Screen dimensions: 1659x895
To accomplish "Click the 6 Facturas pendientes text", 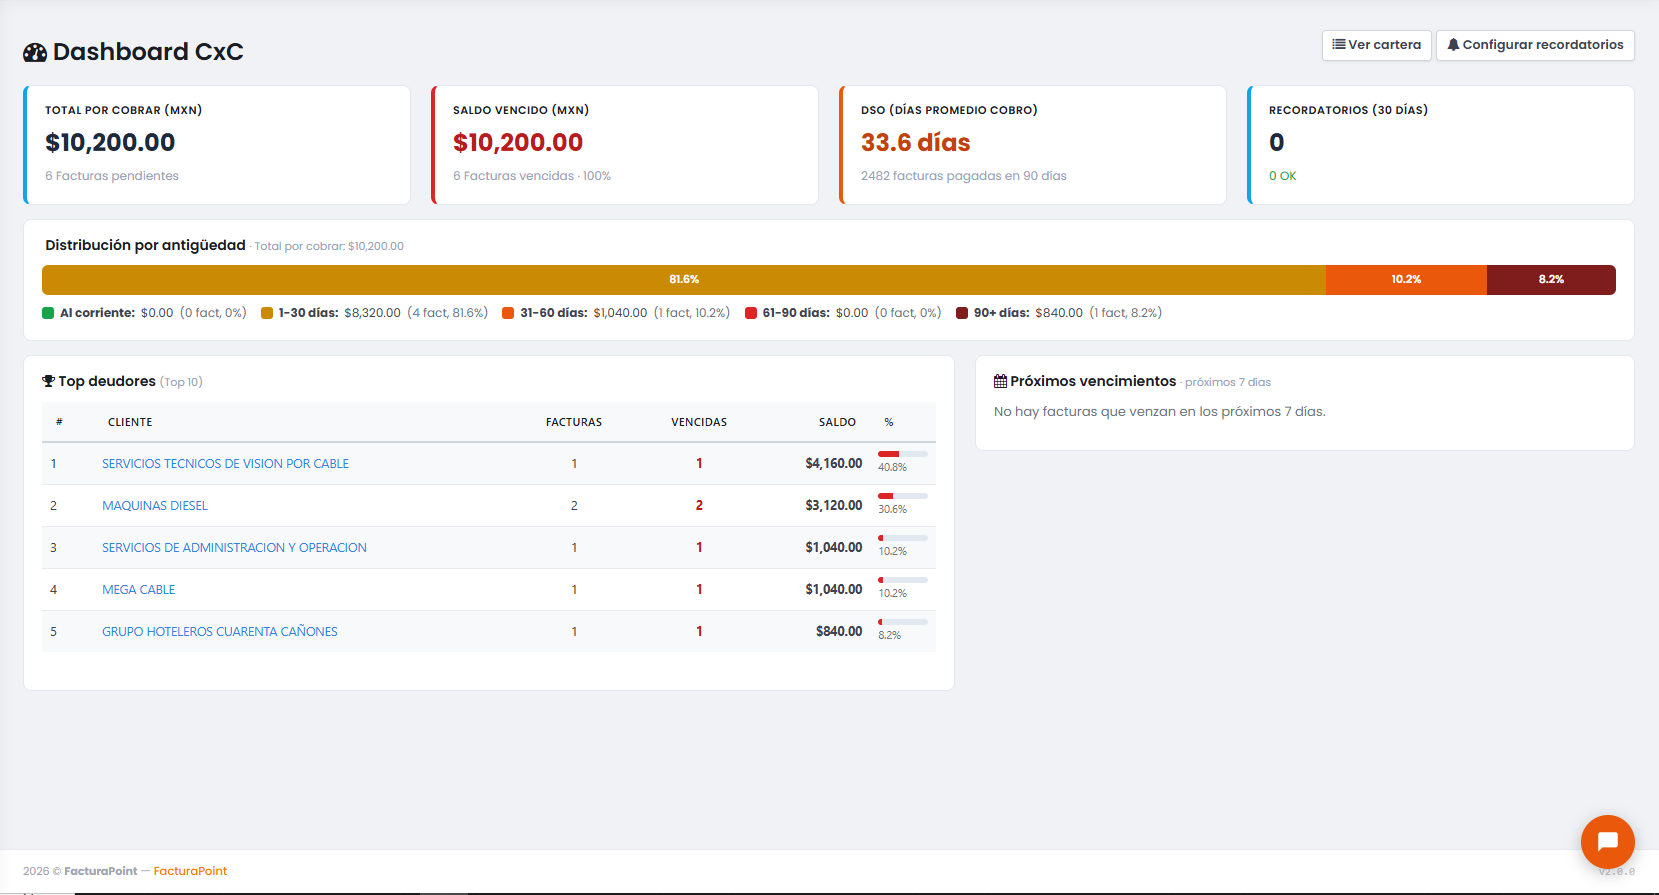I will [112, 176].
